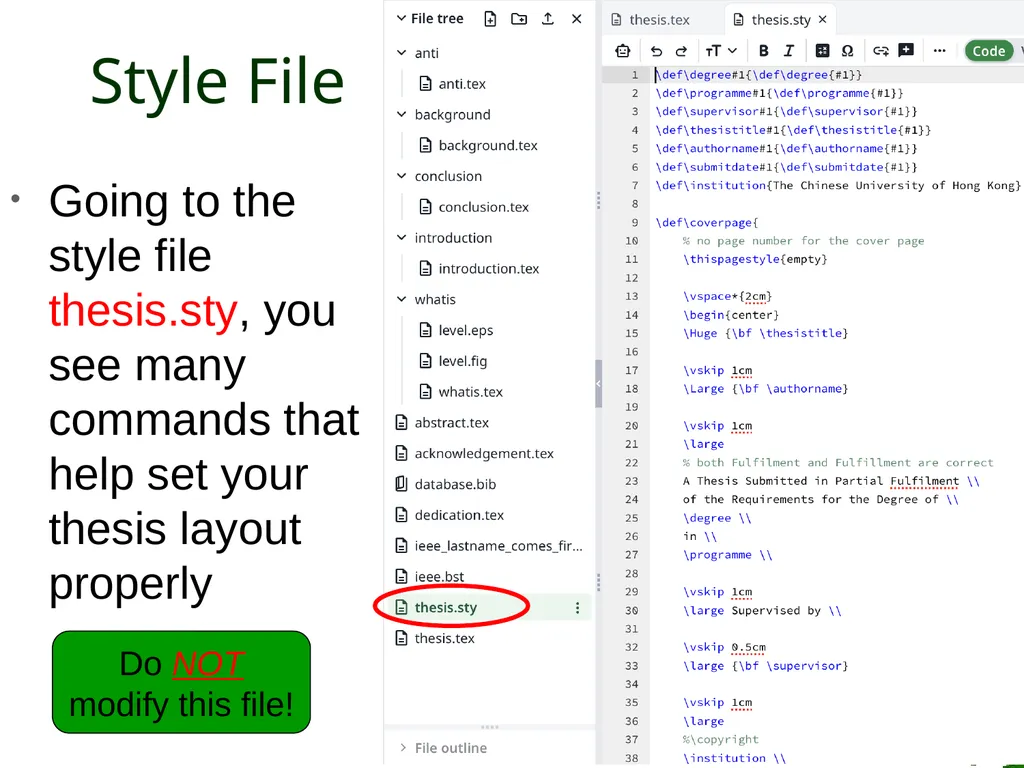Open abstract.tex file
1024x768 pixels.
click(x=451, y=423)
